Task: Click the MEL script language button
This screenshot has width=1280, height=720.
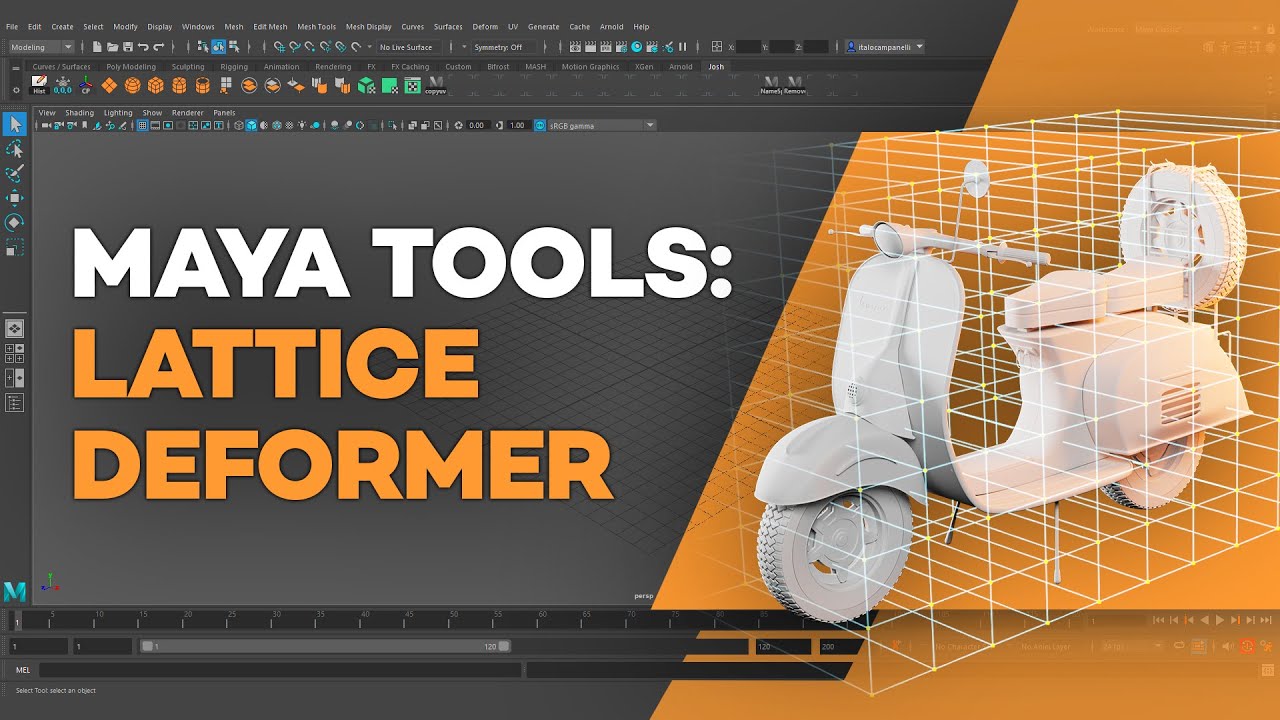Action: click(x=23, y=670)
